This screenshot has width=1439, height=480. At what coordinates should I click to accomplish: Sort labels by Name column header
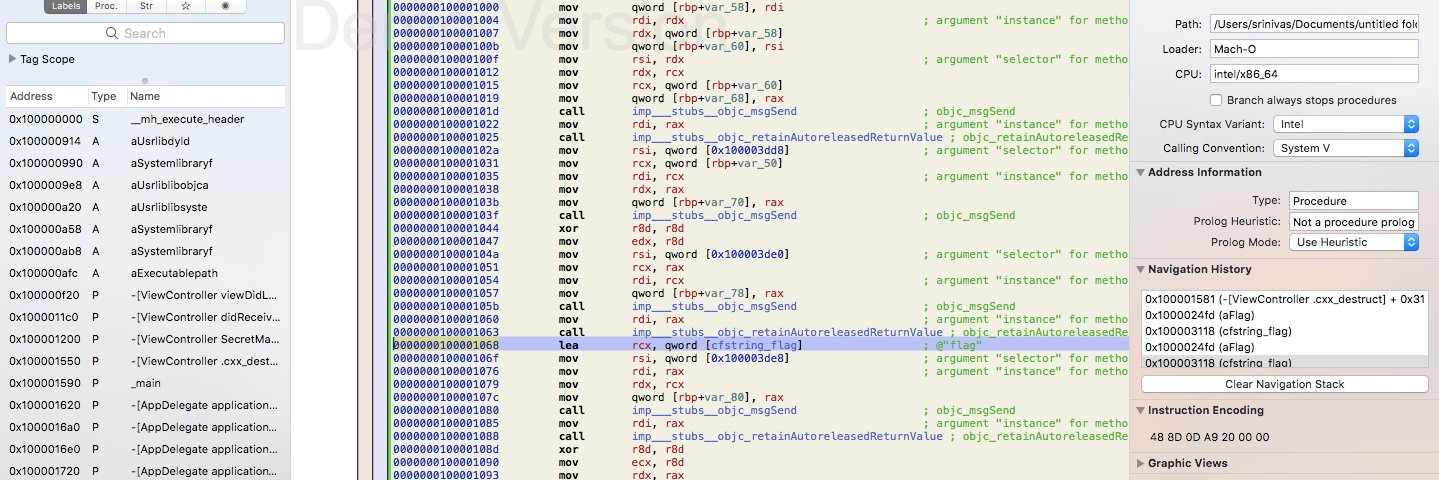(206, 97)
